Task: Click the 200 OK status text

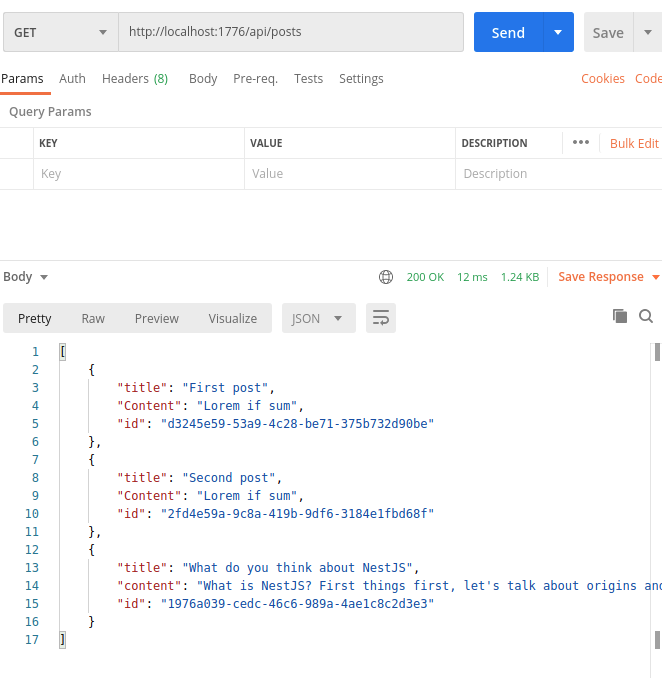Action: (425, 277)
